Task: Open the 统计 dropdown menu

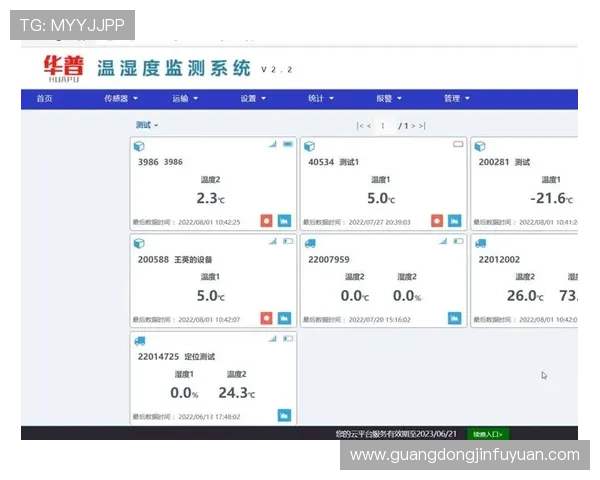Action: [x=321, y=98]
